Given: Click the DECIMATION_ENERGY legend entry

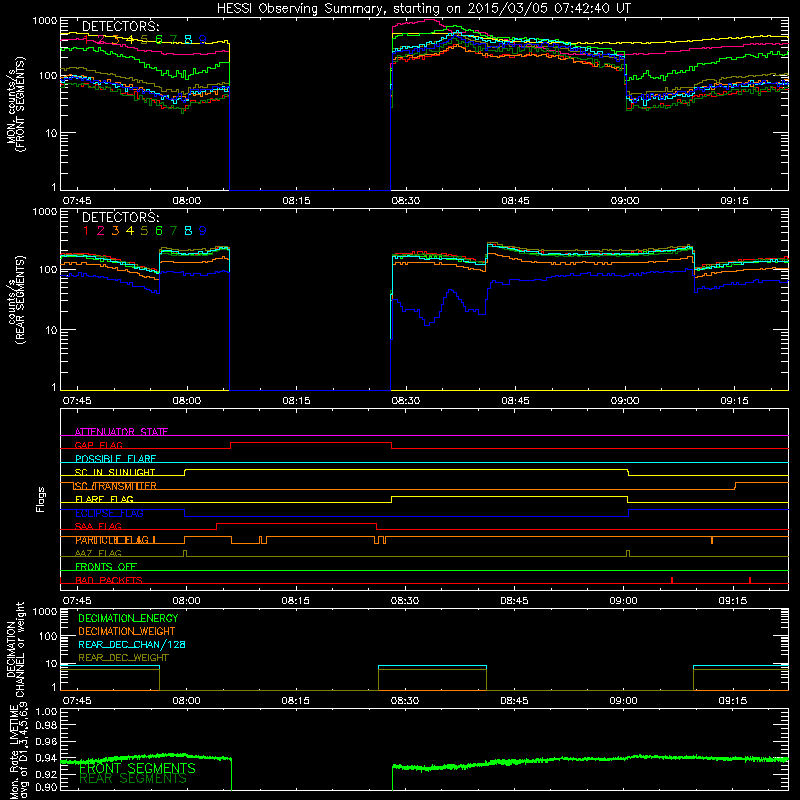Looking at the screenshot, I should point(128,618).
